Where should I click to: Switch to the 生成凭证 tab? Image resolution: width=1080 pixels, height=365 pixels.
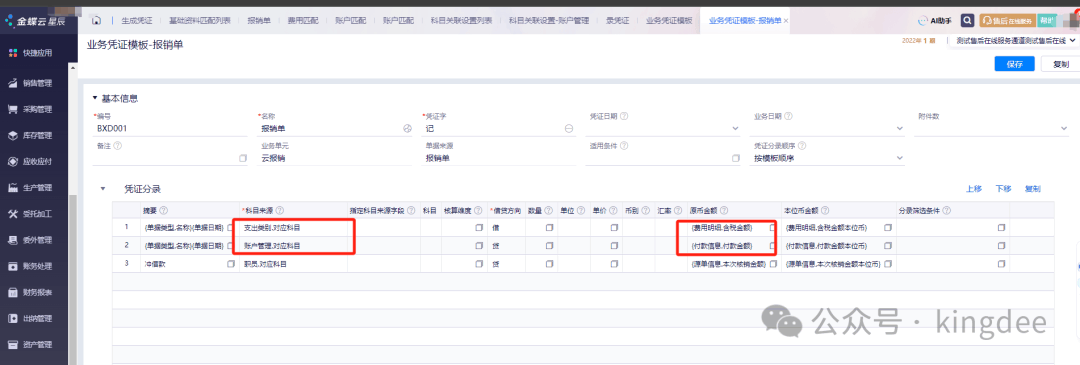coord(136,21)
